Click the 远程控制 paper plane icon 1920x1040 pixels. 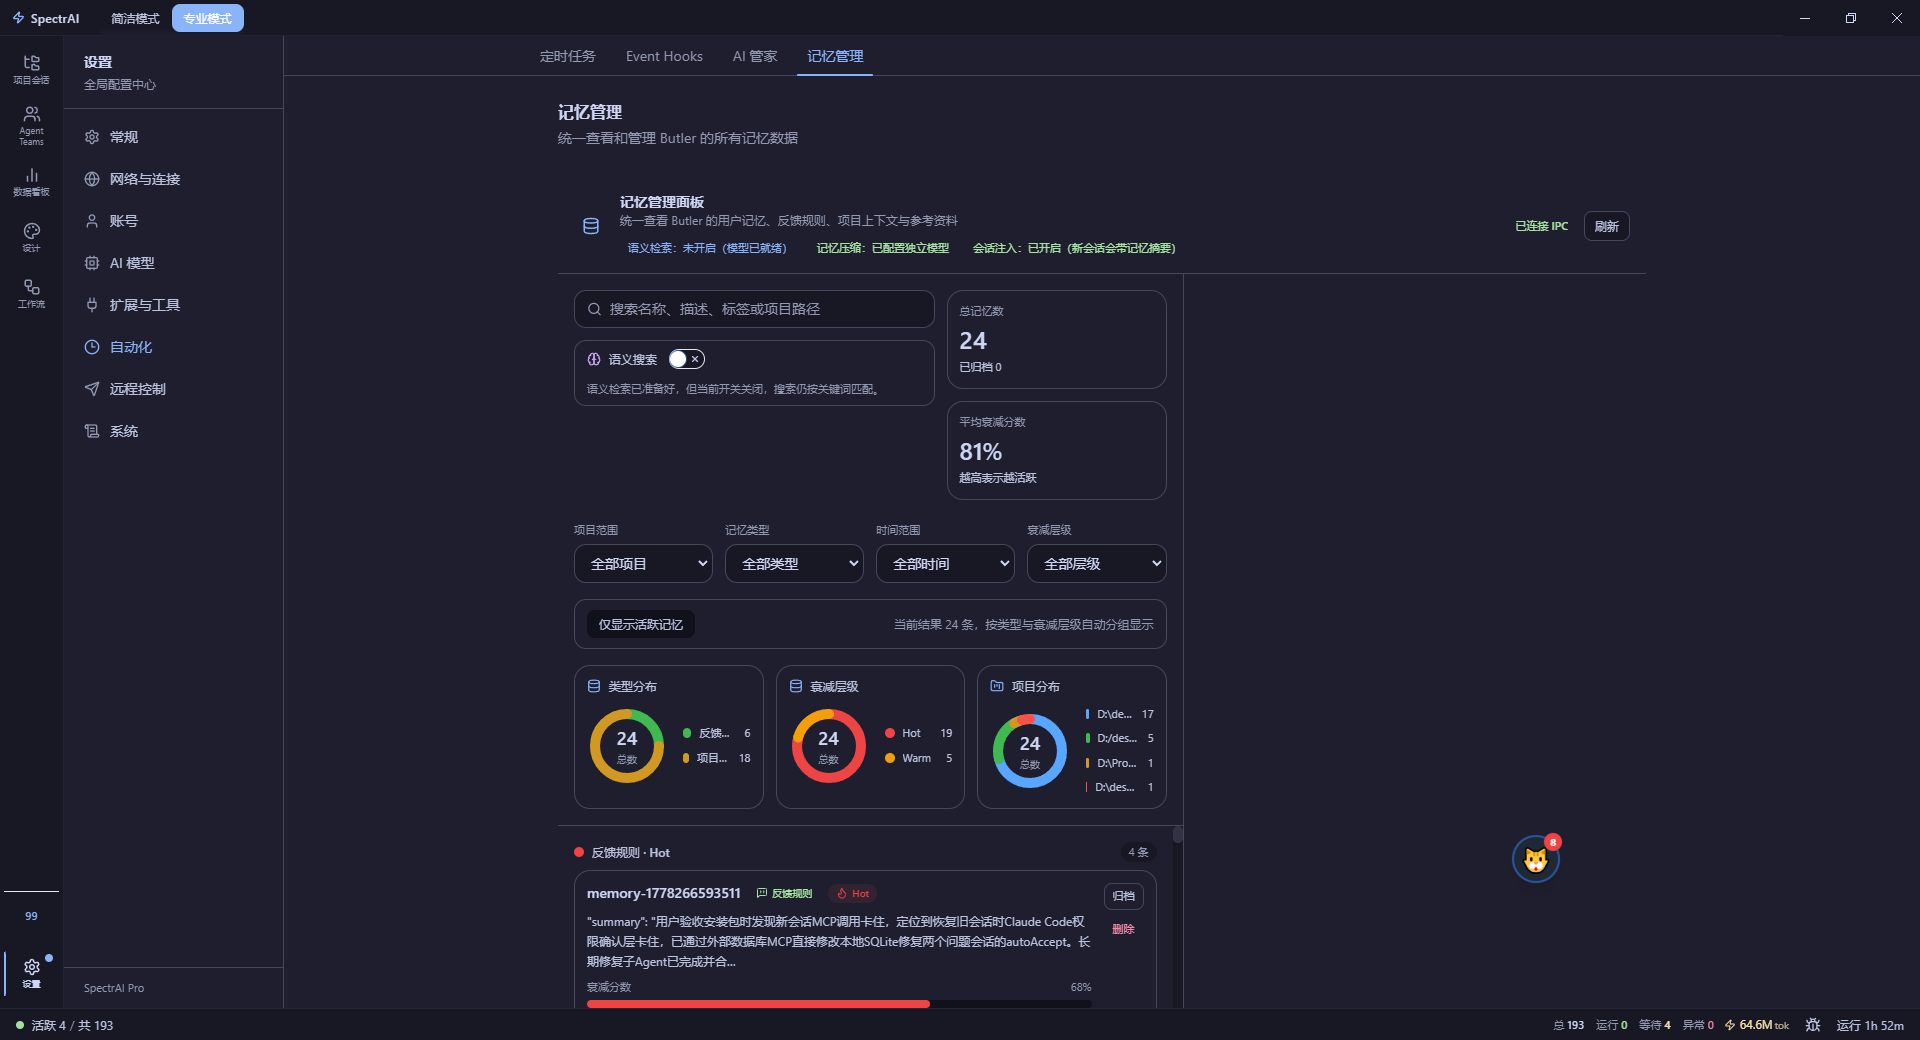tap(92, 389)
